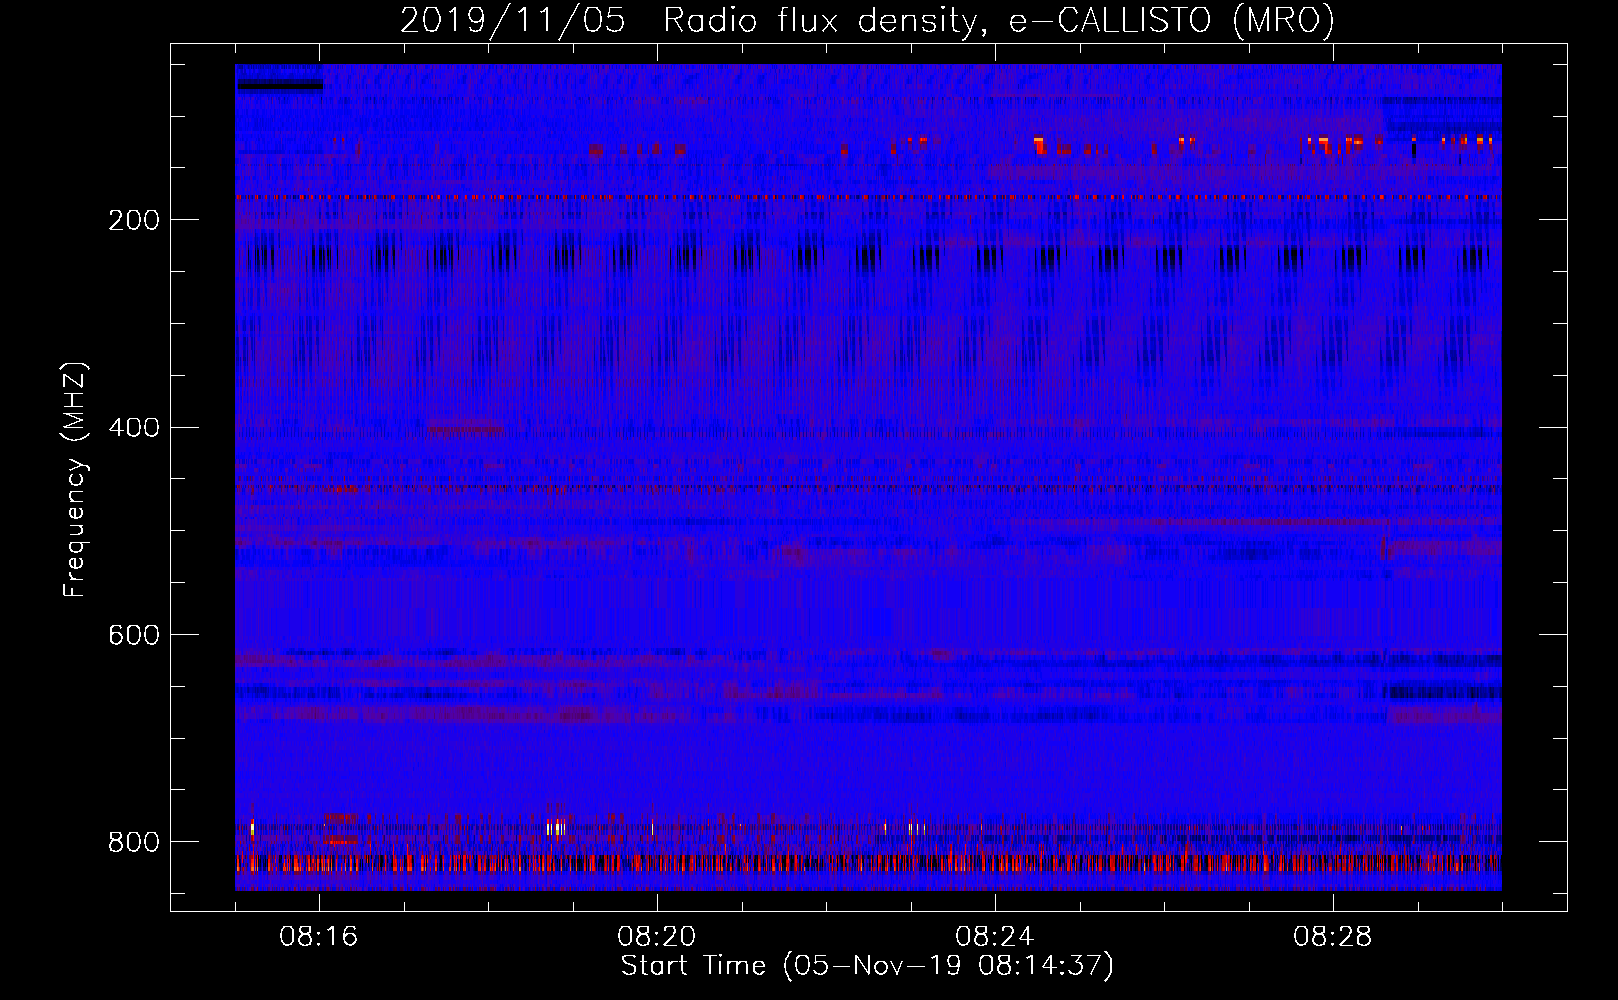The width and height of the screenshot is (1618, 1000).
Task: Click the 400 frequency tick label
Action: 134,428
